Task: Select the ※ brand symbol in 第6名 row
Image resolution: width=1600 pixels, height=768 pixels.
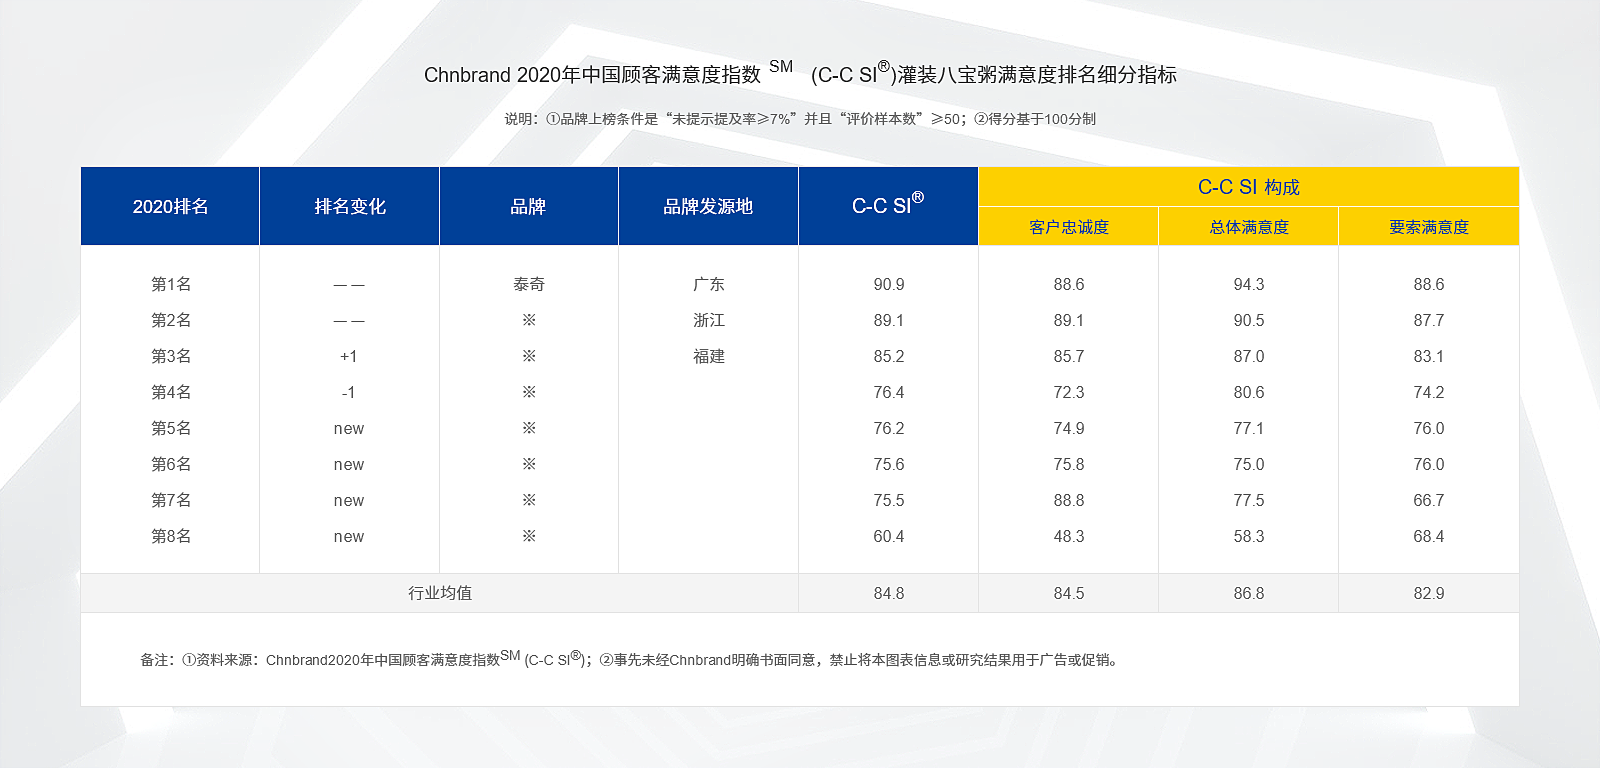Action: pyautogui.click(x=529, y=464)
